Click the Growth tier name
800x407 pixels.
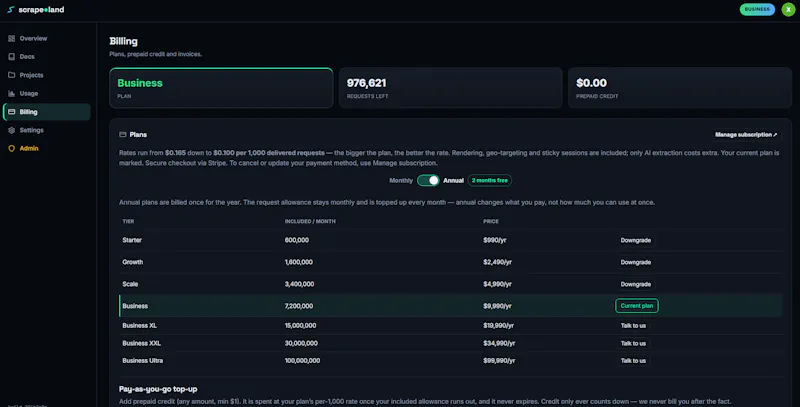pos(133,262)
